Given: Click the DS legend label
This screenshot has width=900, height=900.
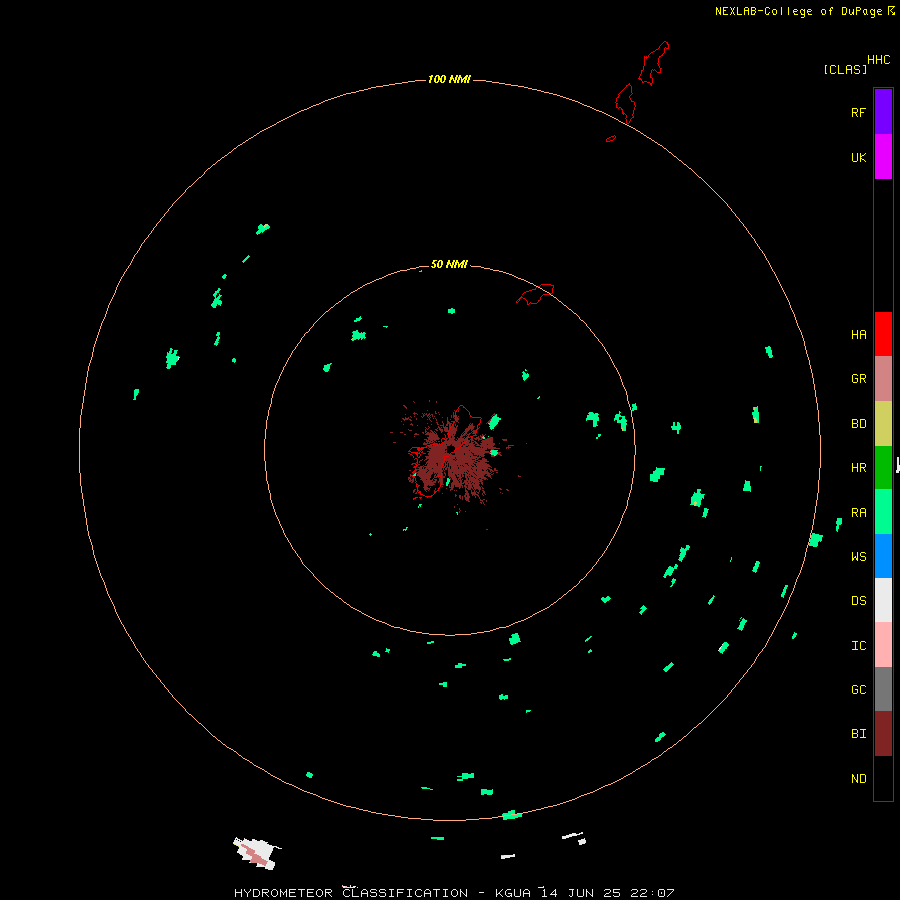Looking at the screenshot, I should click(x=858, y=601).
